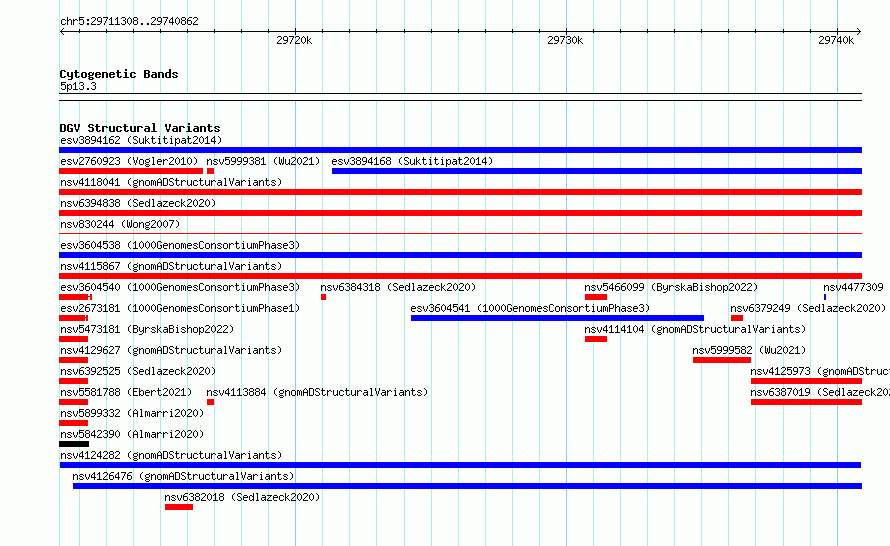This screenshot has height=546, width=890.
Task: Select the thin red line under nsv830244
Action: [460, 234]
